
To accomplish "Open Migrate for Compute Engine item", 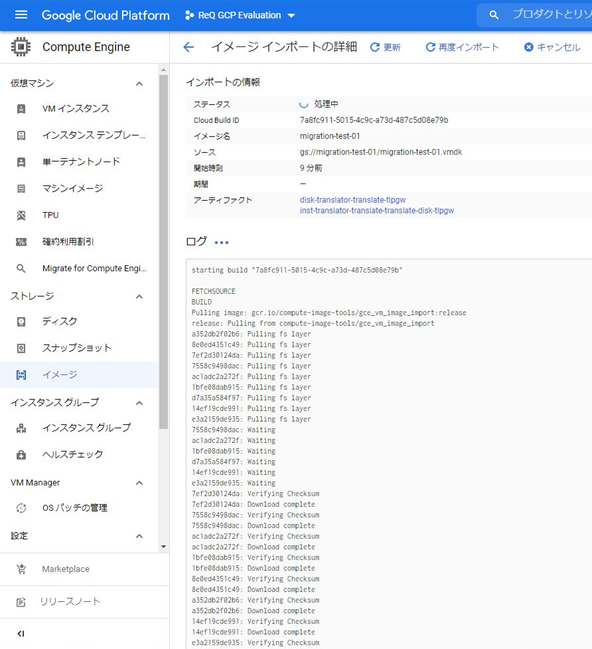I will [94, 269].
